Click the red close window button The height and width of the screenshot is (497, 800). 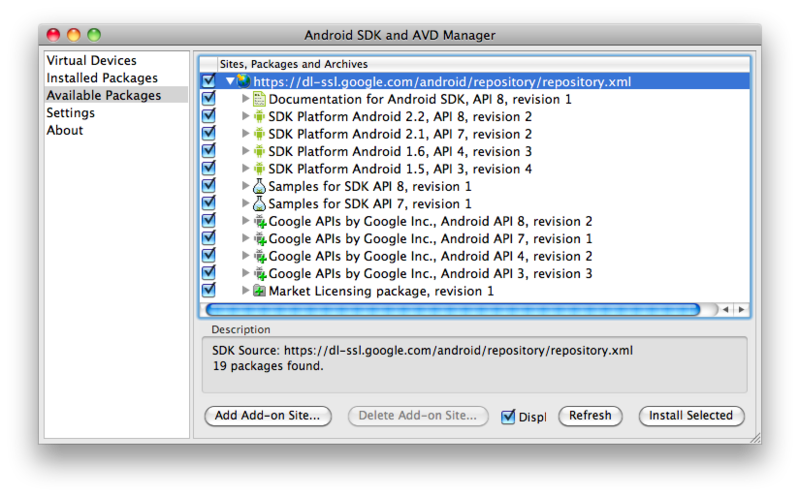pos(53,35)
